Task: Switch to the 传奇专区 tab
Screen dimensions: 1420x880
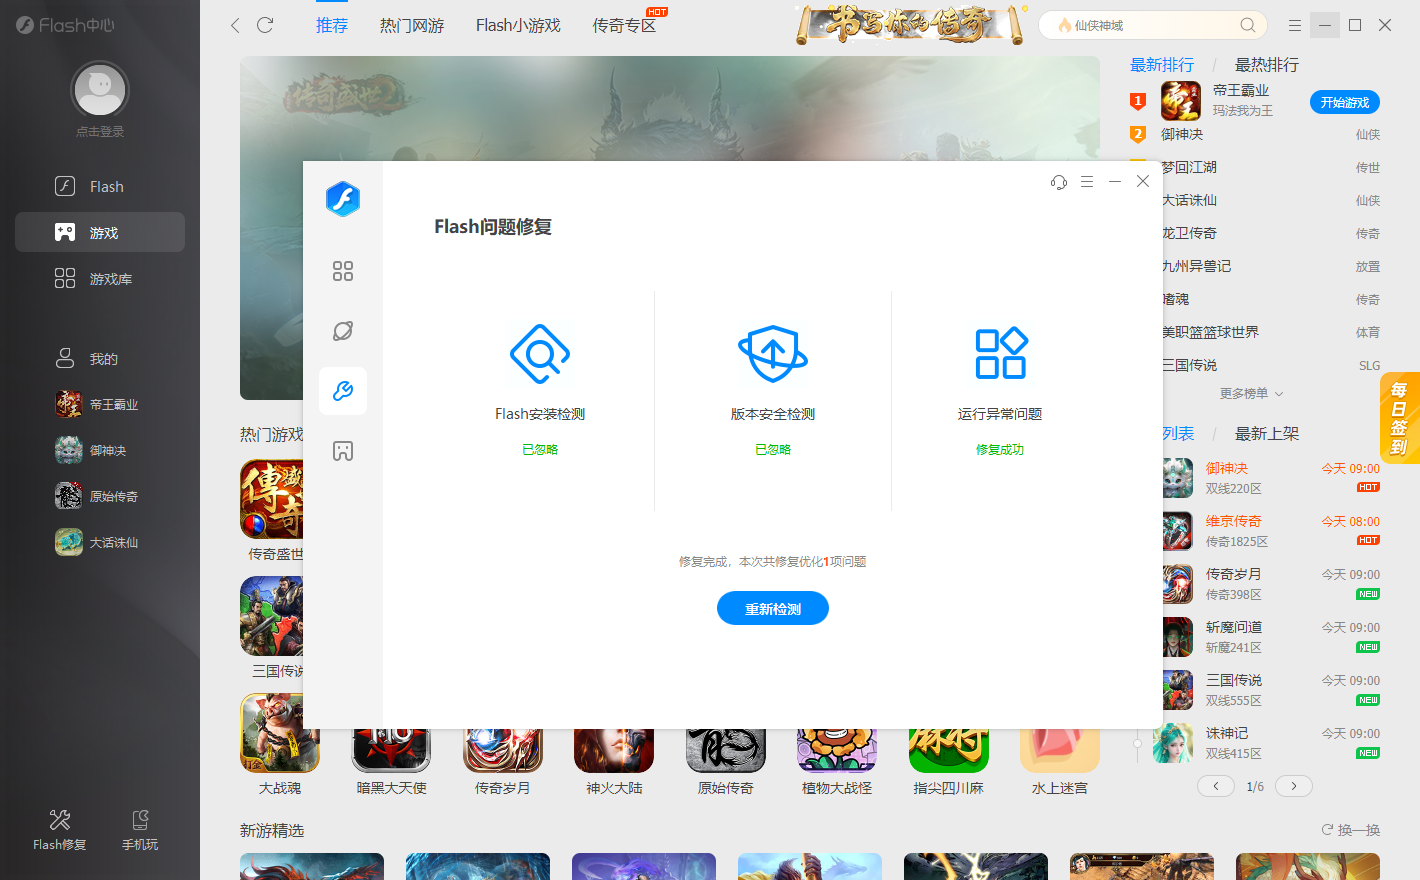Action: [624, 26]
